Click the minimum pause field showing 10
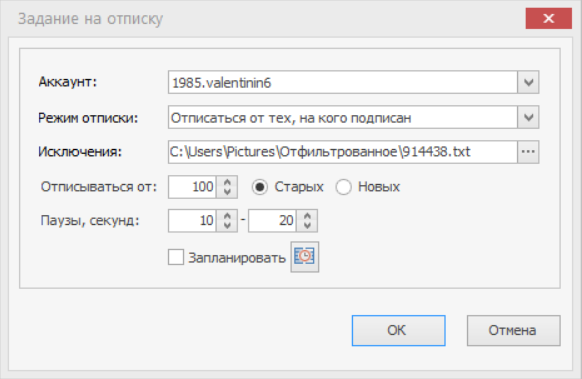The width and height of the screenshot is (582, 379). point(192,220)
